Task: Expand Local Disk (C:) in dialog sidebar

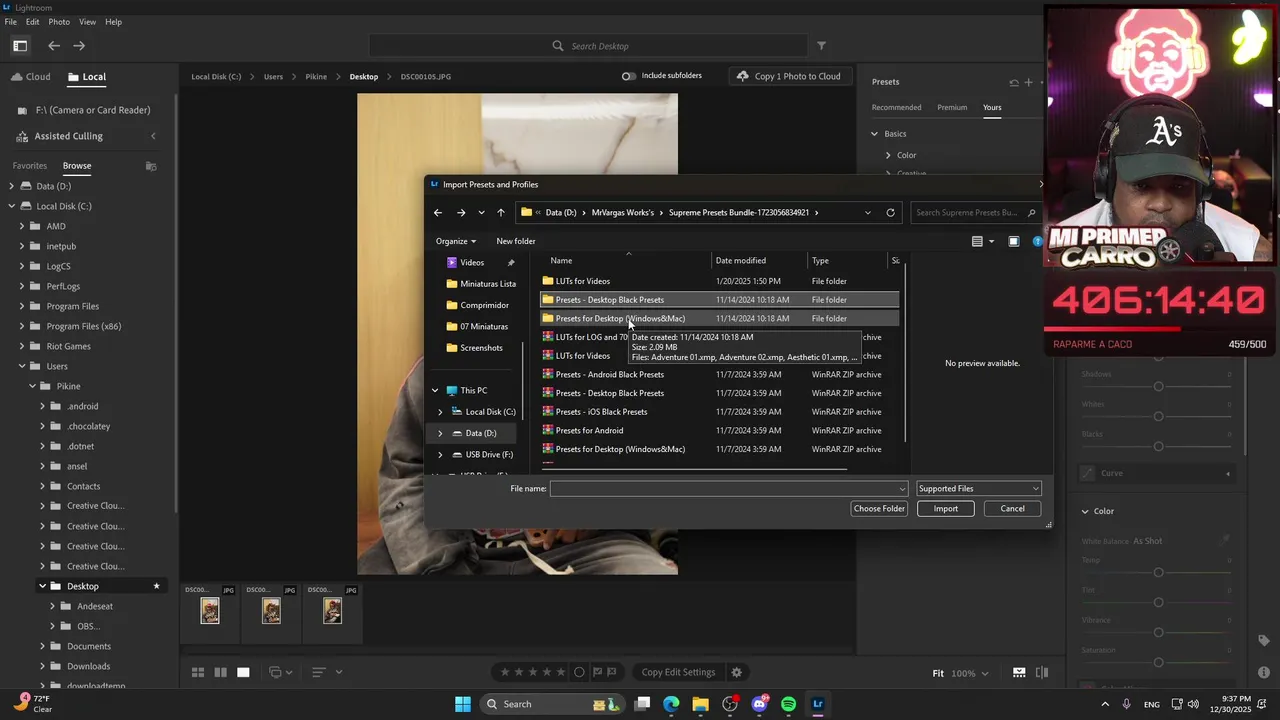Action: (x=440, y=412)
